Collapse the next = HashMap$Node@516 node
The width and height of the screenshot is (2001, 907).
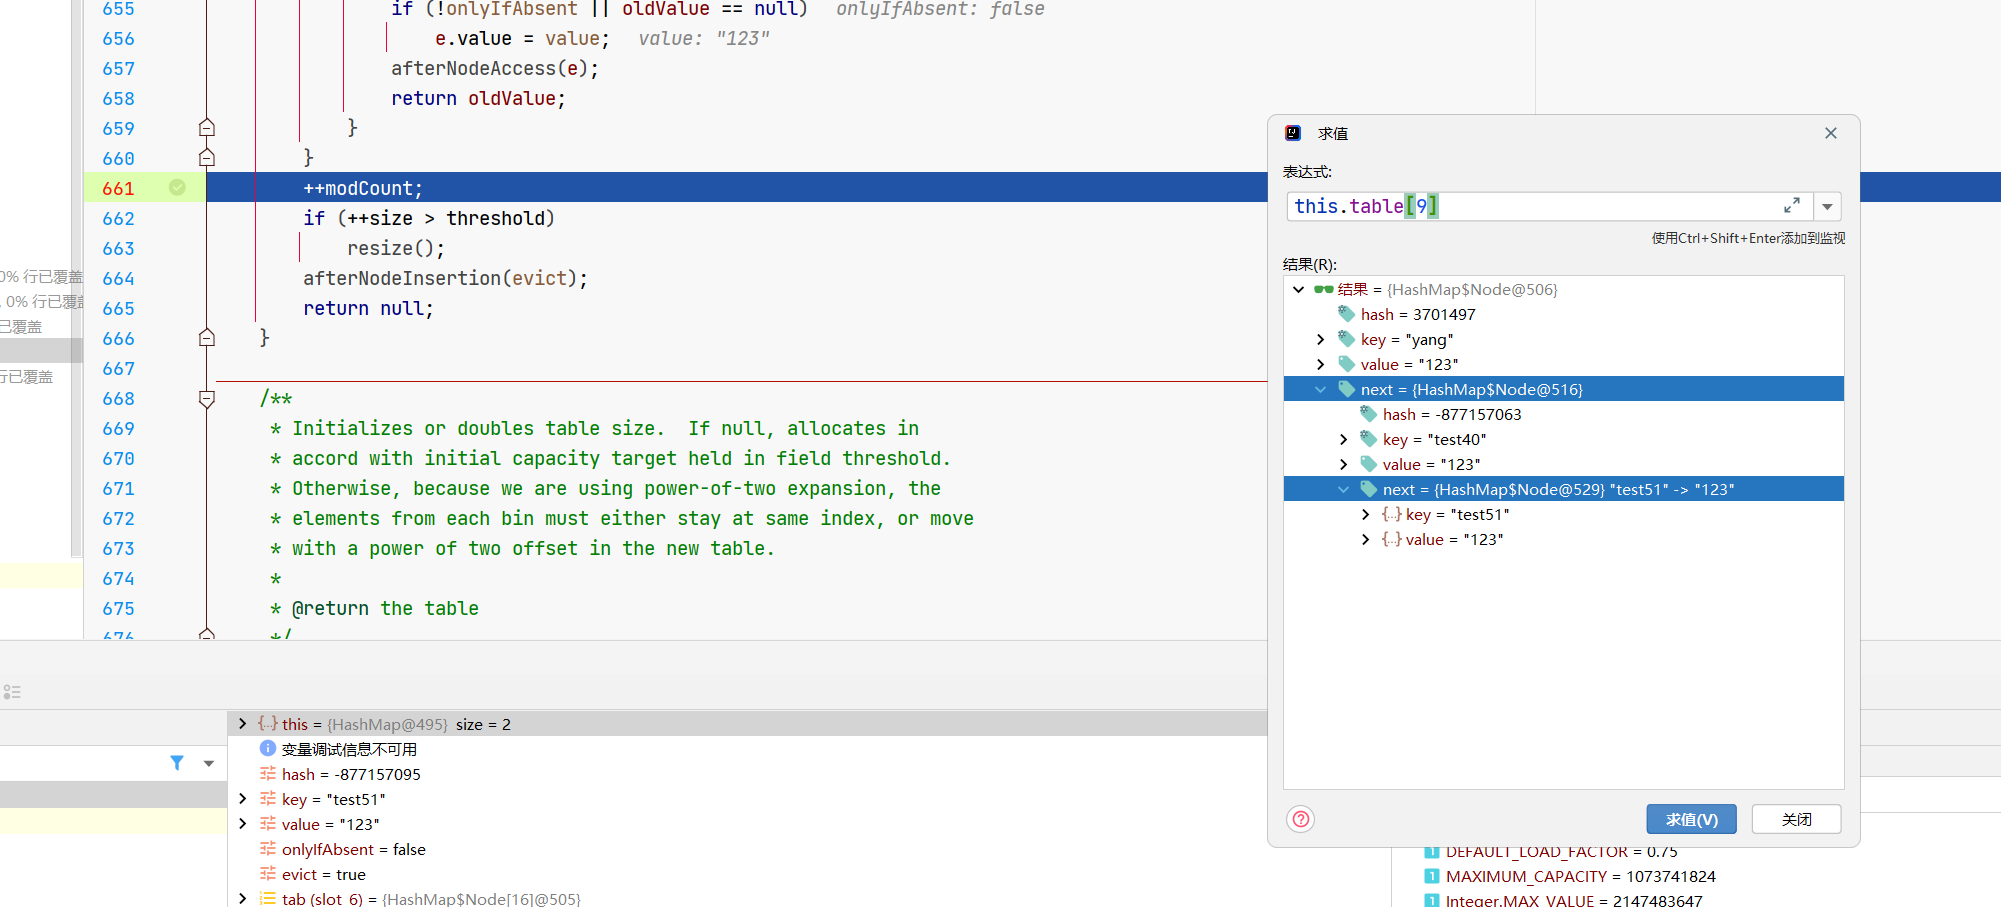pos(1321,390)
